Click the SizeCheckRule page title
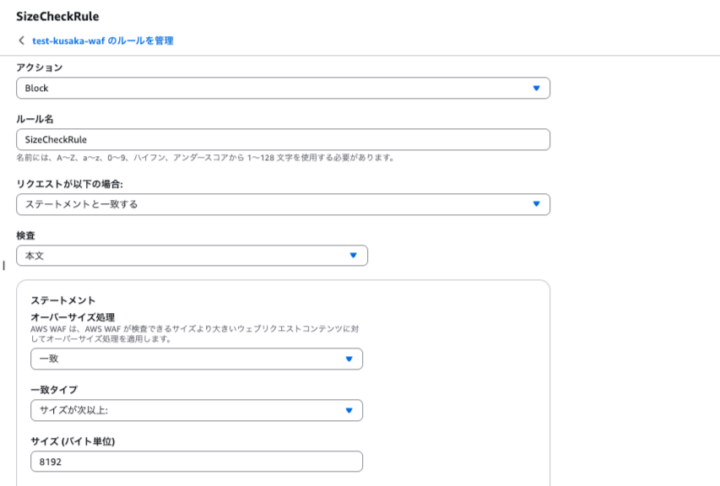Image resolution: width=720 pixels, height=486 pixels. tap(57, 16)
